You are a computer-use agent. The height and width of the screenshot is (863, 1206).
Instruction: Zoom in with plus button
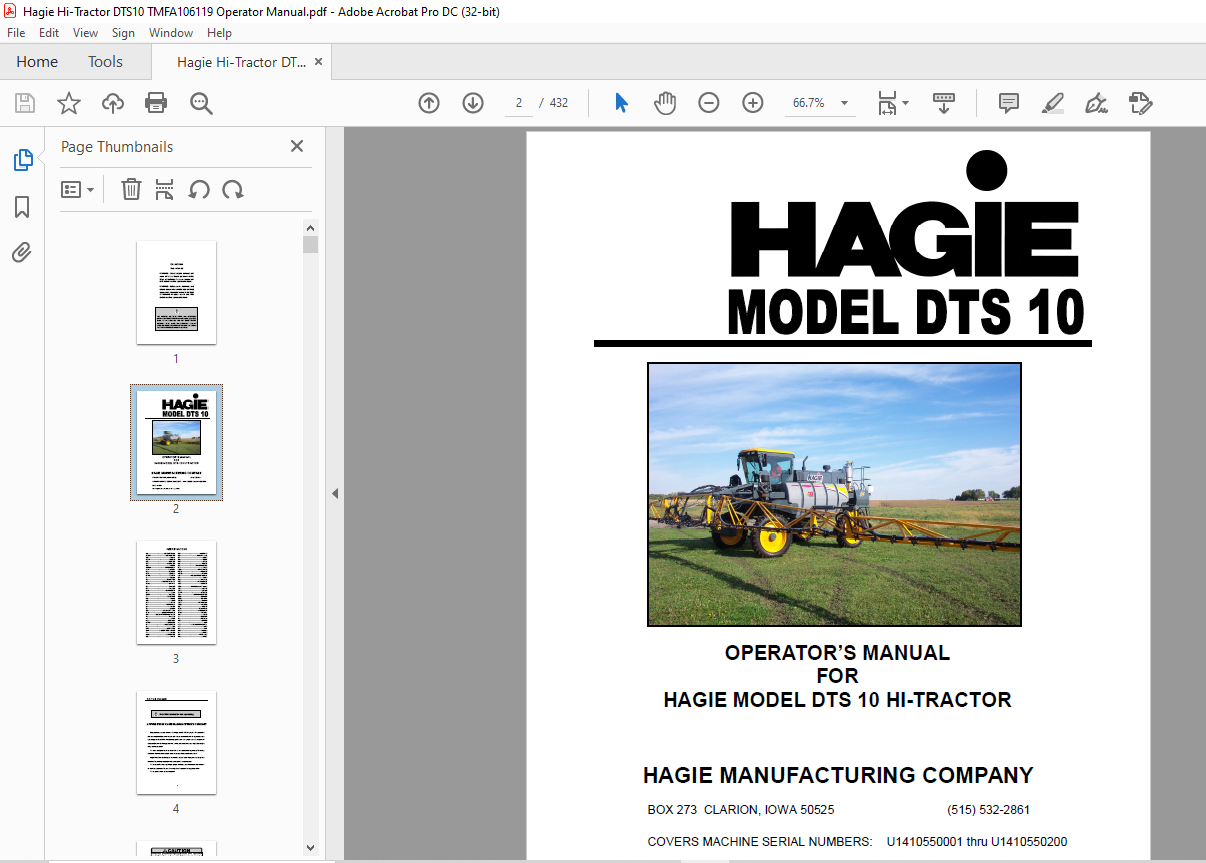[753, 103]
